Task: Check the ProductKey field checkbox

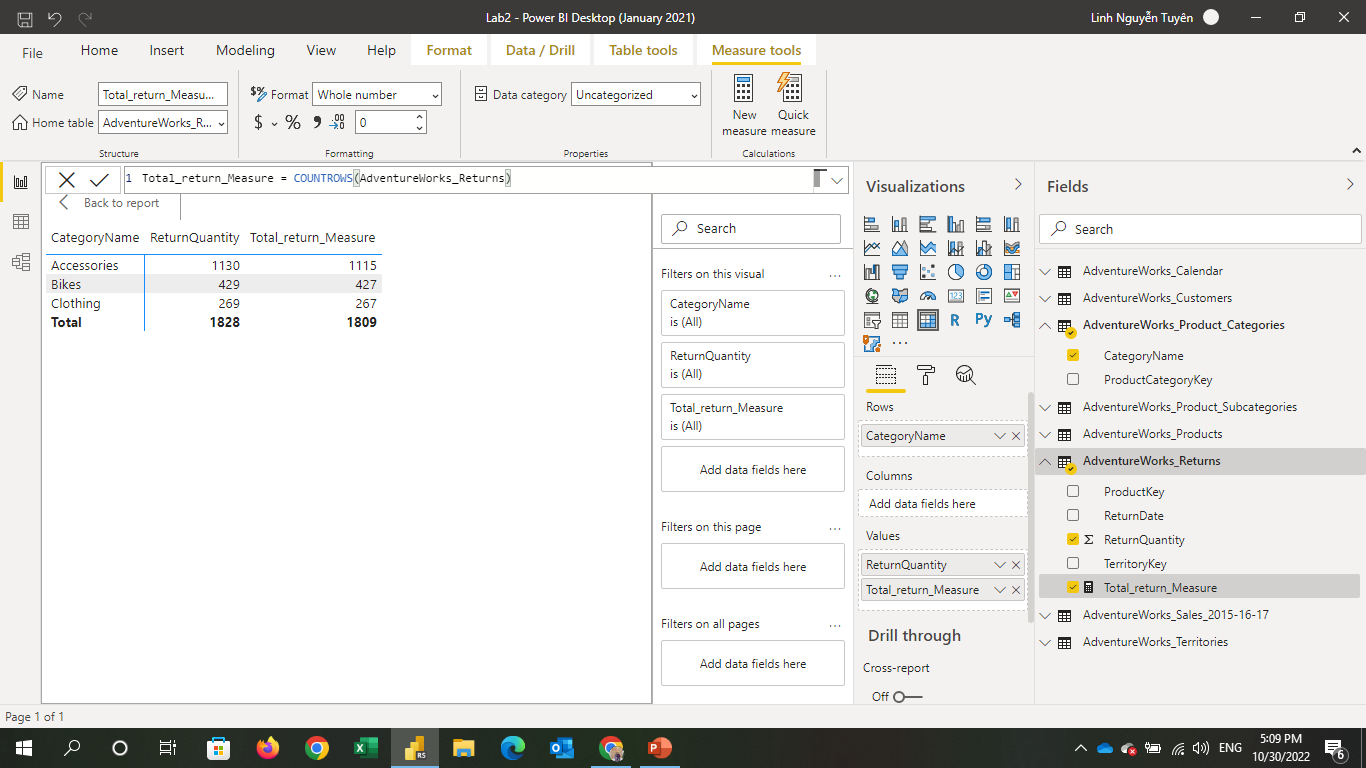Action: coord(1073,491)
